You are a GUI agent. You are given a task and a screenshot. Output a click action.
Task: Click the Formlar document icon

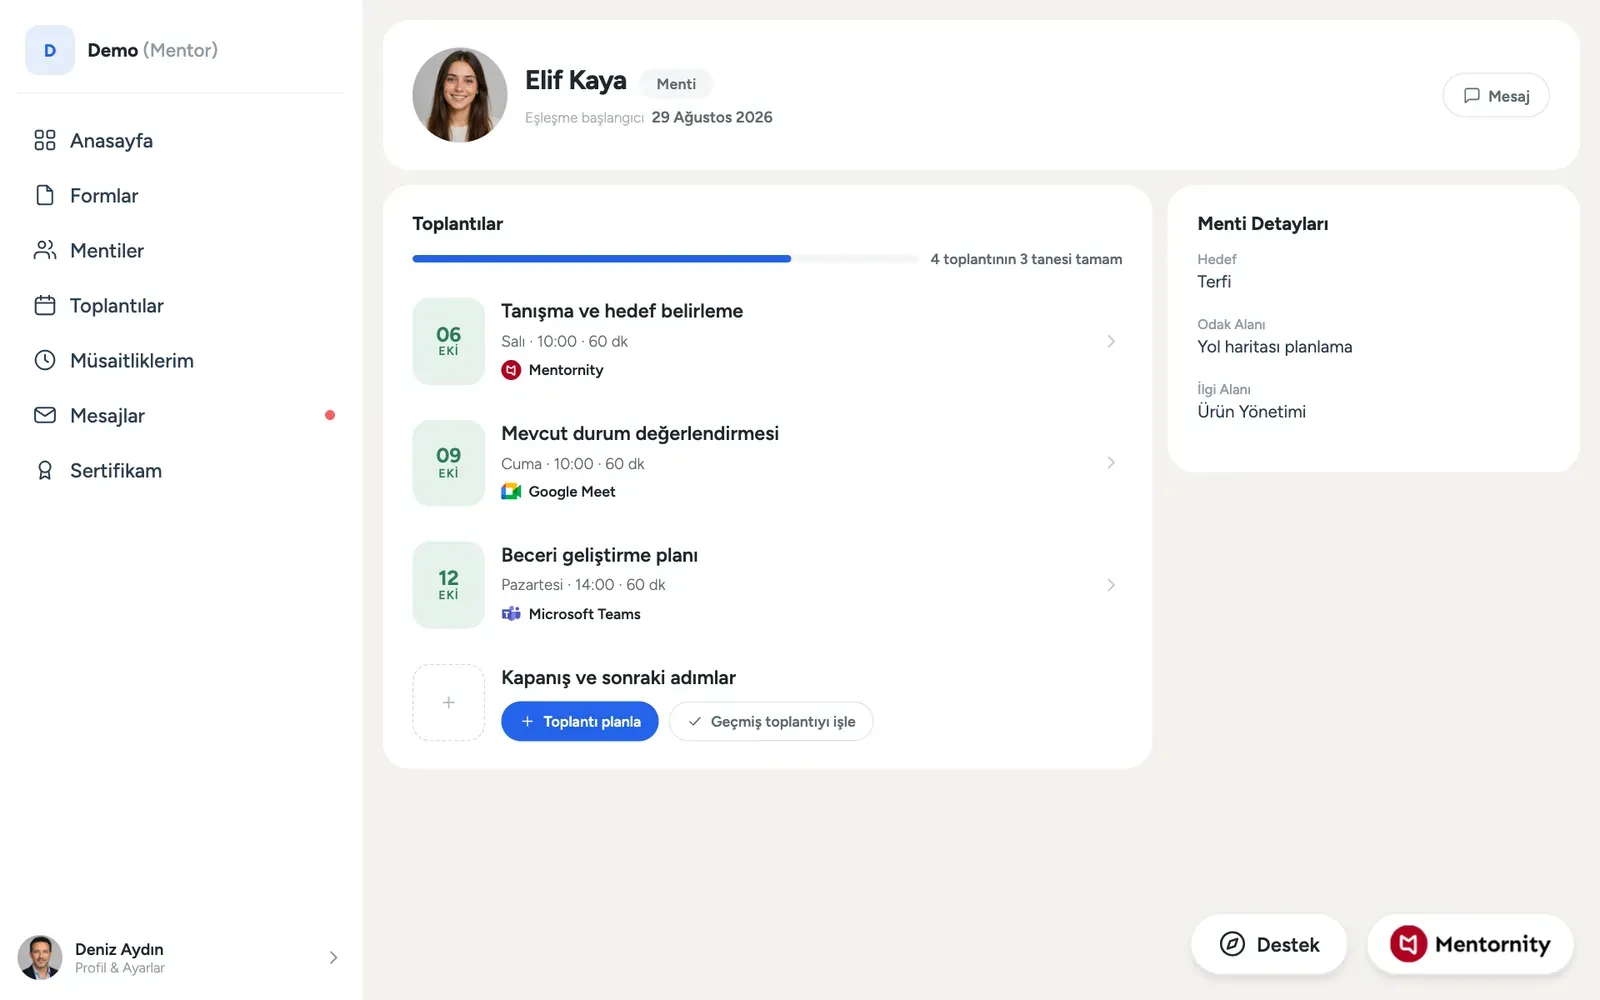[45, 195]
